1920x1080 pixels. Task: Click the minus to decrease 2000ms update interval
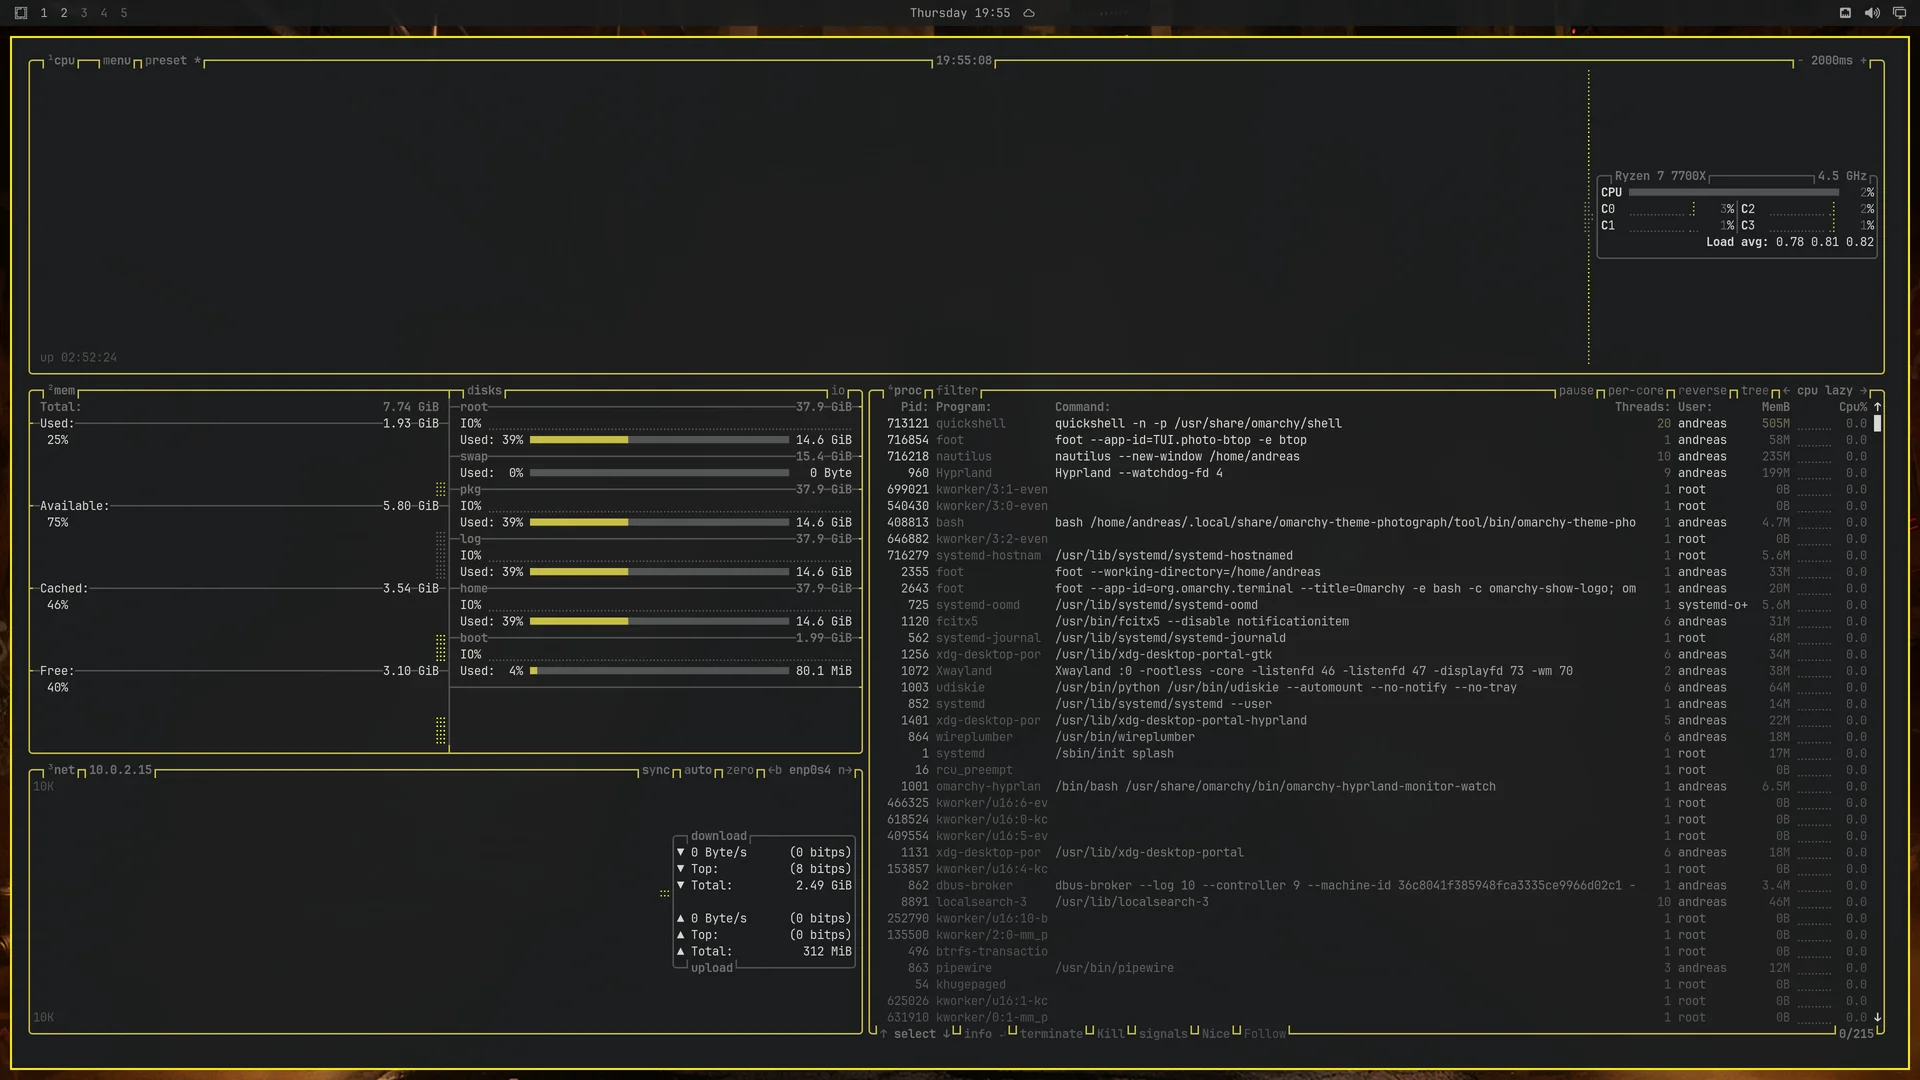[x=1800, y=61]
